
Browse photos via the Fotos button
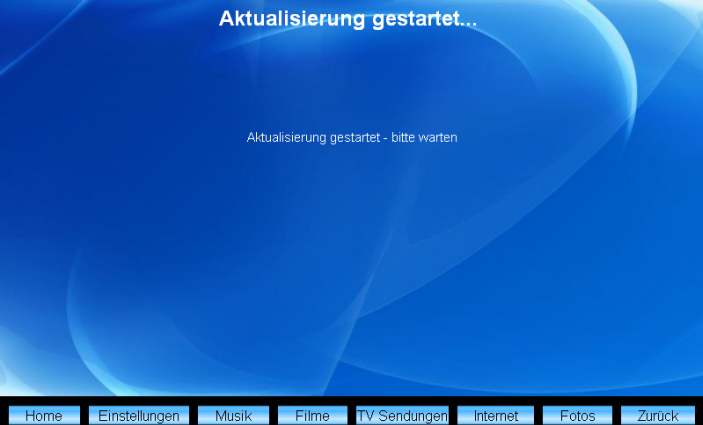(x=577, y=415)
